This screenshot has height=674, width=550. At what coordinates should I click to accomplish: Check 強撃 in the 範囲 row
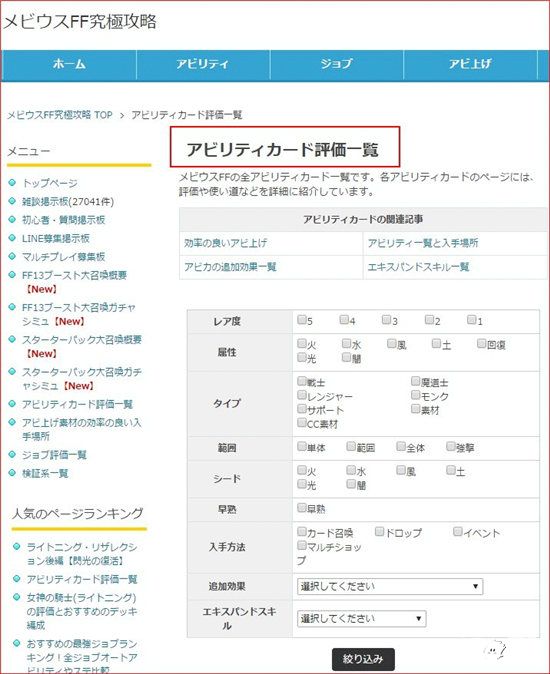click(450, 446)
